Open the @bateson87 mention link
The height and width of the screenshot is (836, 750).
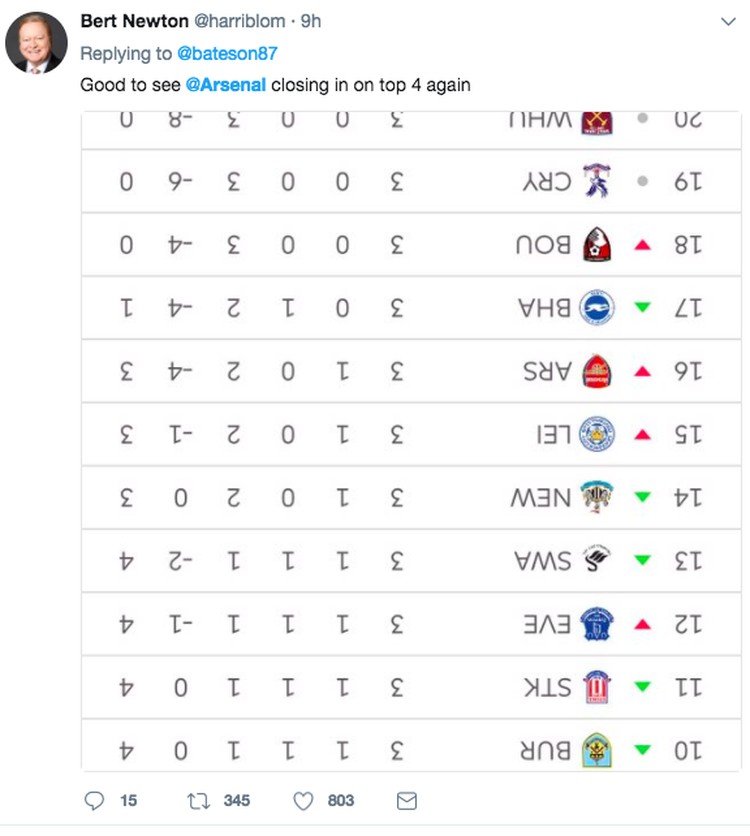point(227,53)
